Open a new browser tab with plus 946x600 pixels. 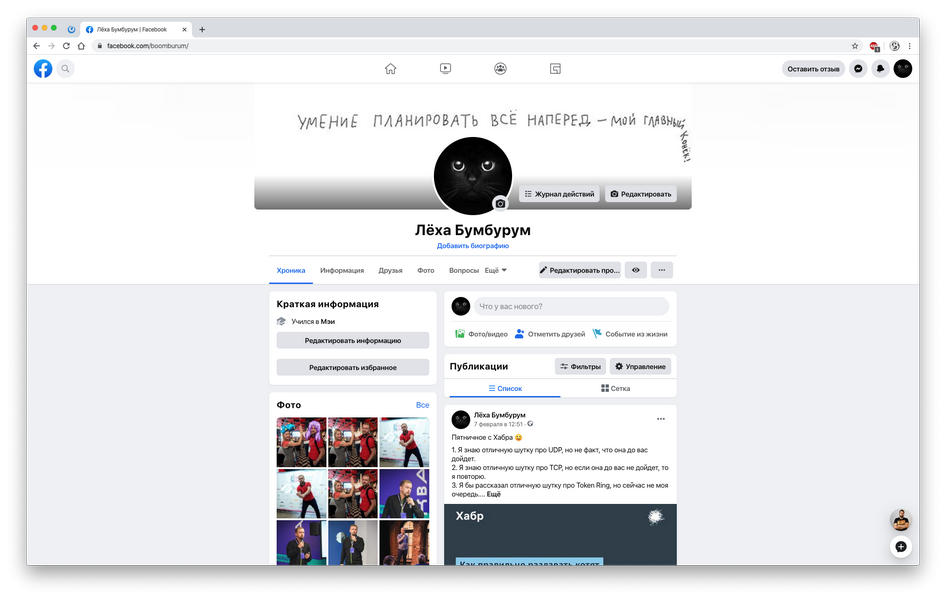point(202,30)
